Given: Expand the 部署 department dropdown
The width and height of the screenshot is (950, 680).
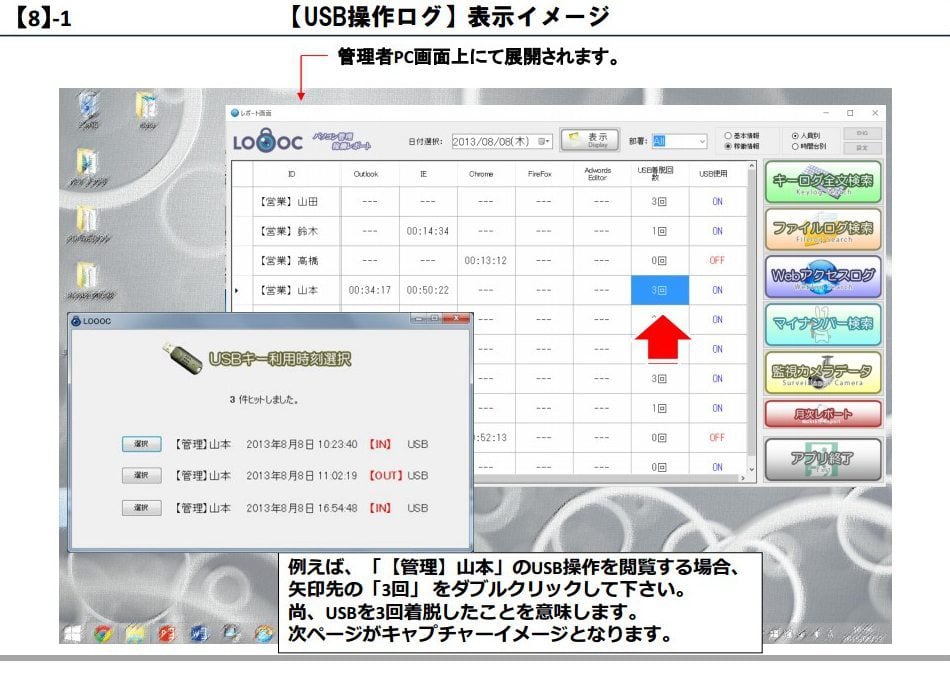Looking at the screenshot, I should [x=702, y=141].
